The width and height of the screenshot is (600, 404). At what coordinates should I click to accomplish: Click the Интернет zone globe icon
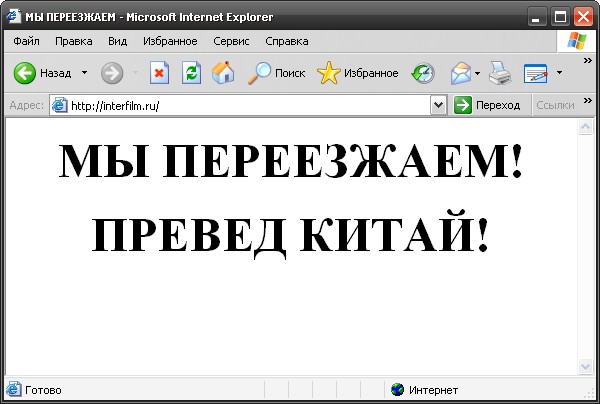pyautogui.click(x=398, y=390)
